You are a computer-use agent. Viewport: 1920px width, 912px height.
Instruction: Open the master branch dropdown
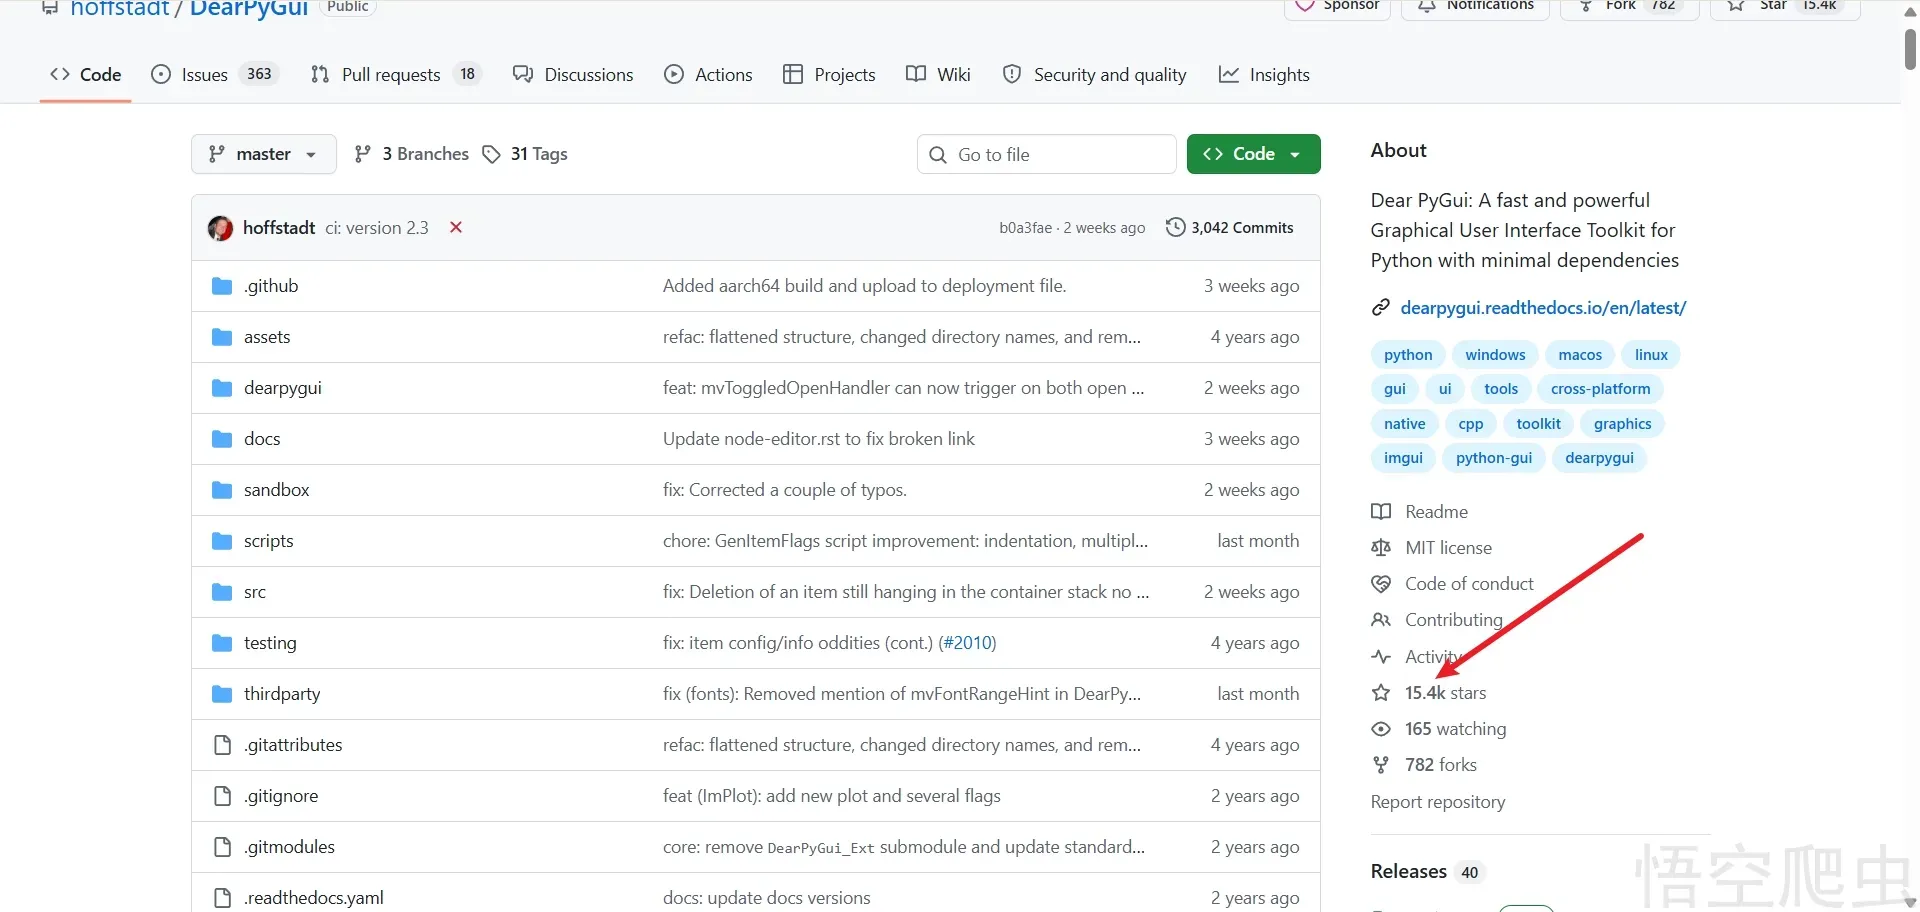263,154
